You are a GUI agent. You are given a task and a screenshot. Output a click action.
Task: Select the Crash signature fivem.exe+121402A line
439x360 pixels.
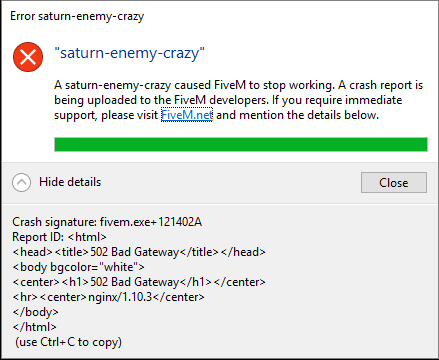[107, 222]
